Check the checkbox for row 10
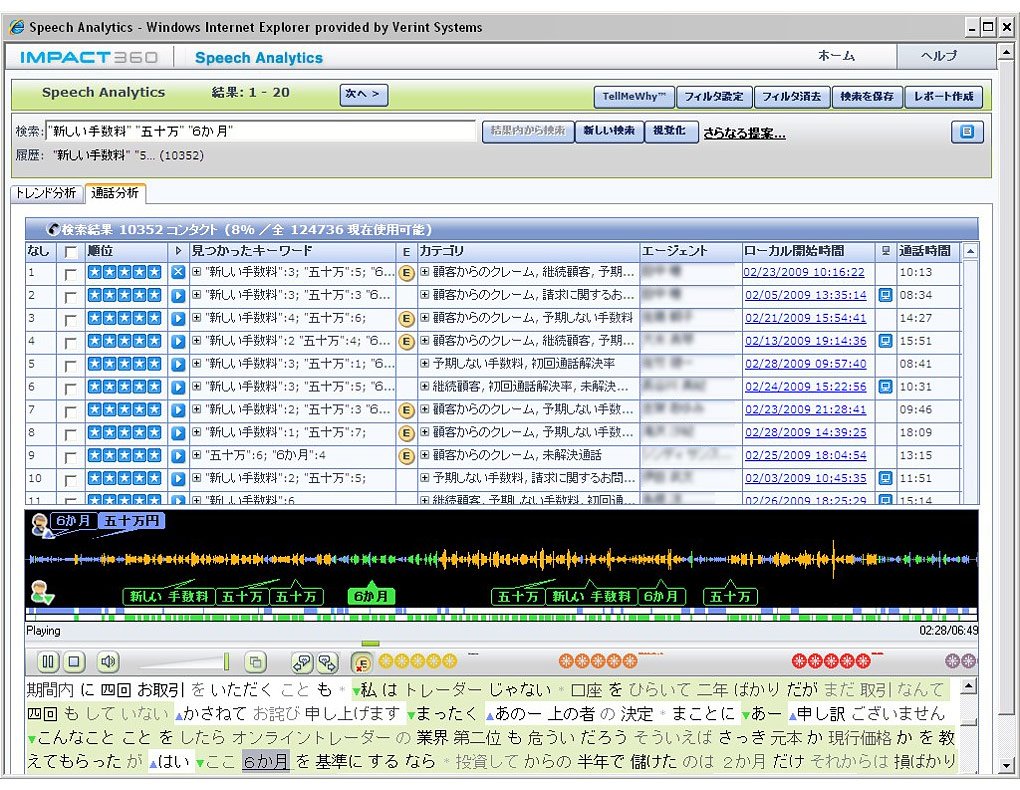Image resolution: width=1020 pixels, height=790 pixels. click(70, 480)
